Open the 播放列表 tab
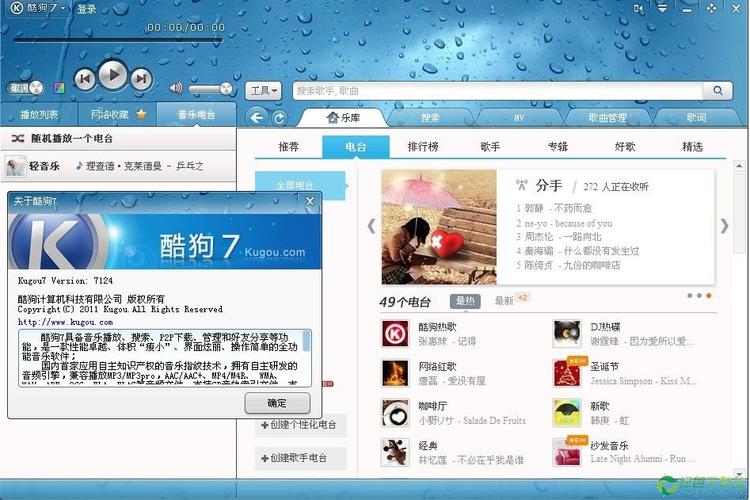The width and height of the screenshot is (750, 500). pyautogui.click(x=40, y=115)
